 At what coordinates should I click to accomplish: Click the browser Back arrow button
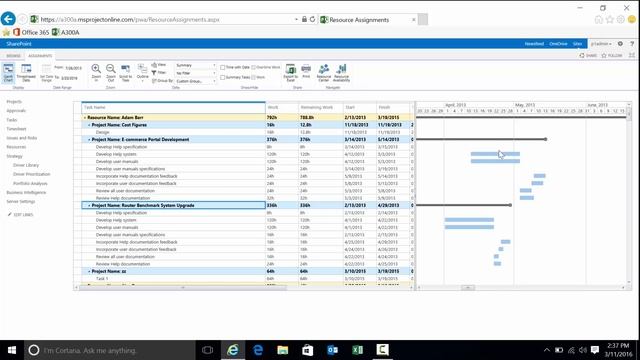click(x=8, y=19)
